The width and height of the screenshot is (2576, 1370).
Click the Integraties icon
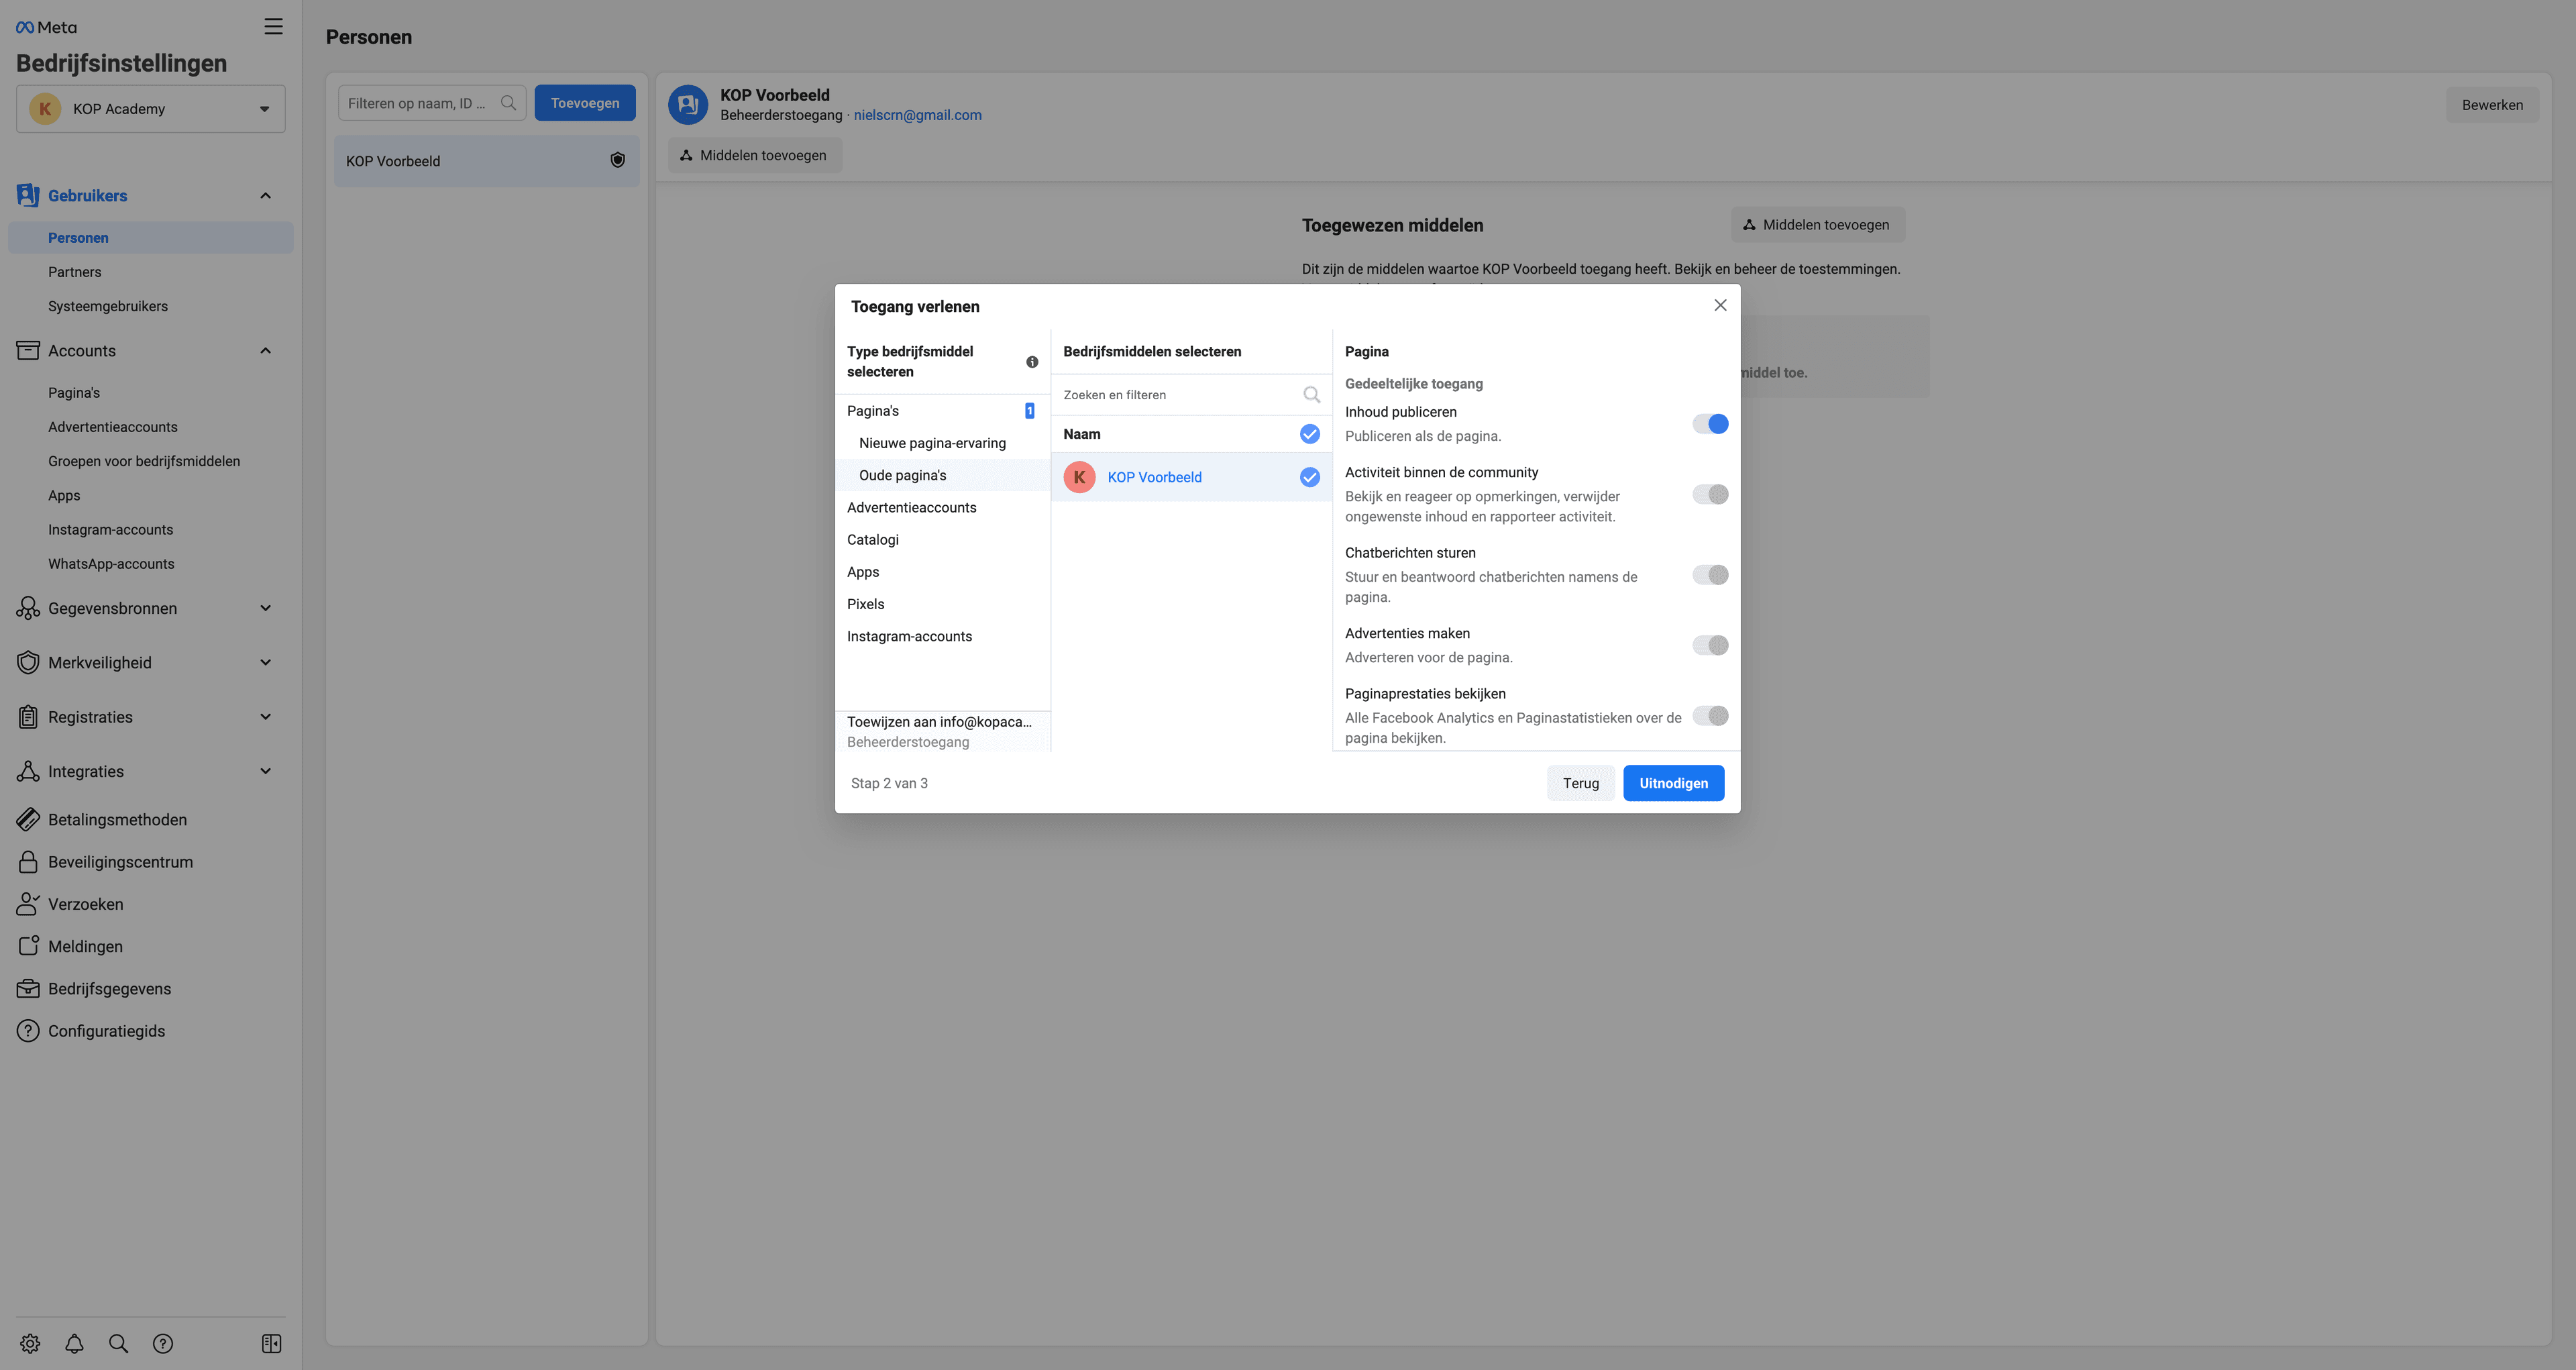pos(28,771)
